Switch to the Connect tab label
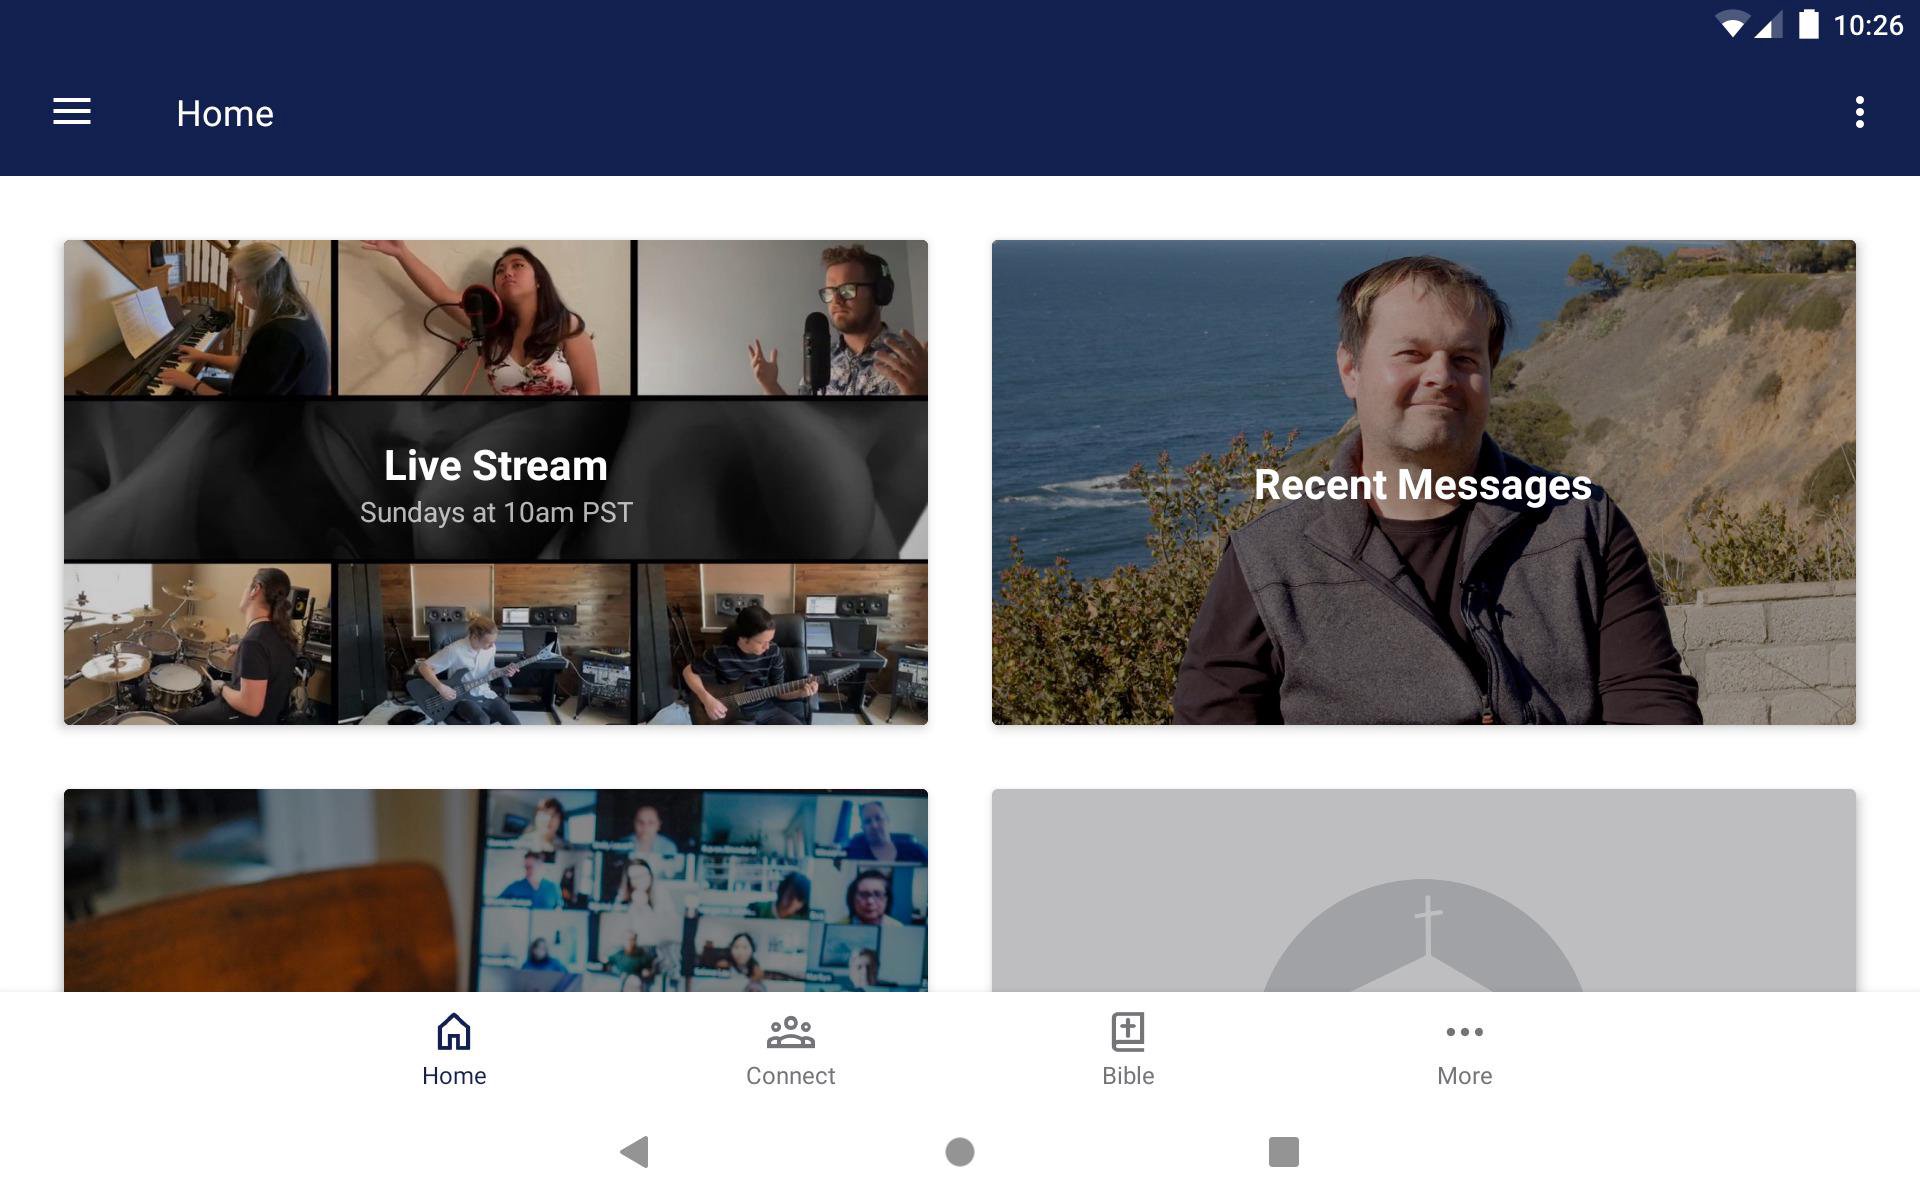The height and width of the screenshot is (1200, 1920). 790,1076
